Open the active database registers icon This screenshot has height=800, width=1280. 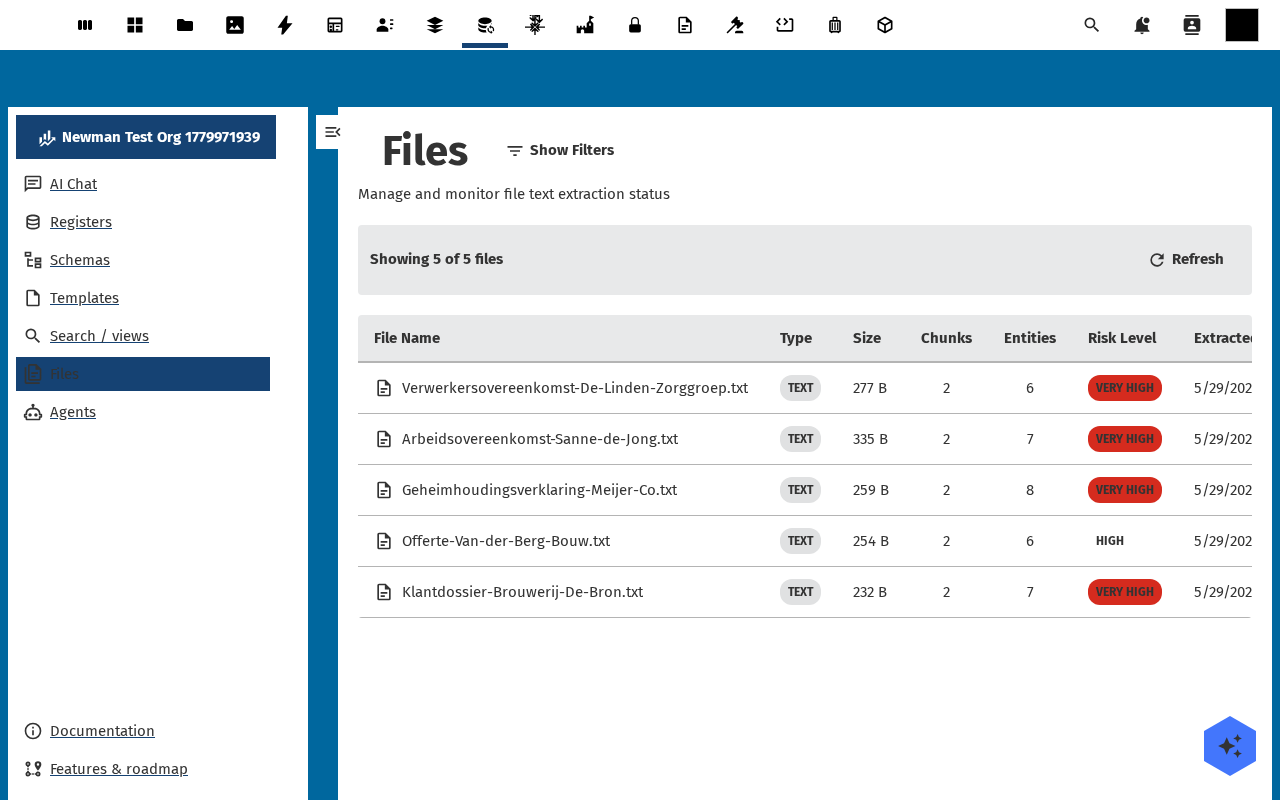485,25
